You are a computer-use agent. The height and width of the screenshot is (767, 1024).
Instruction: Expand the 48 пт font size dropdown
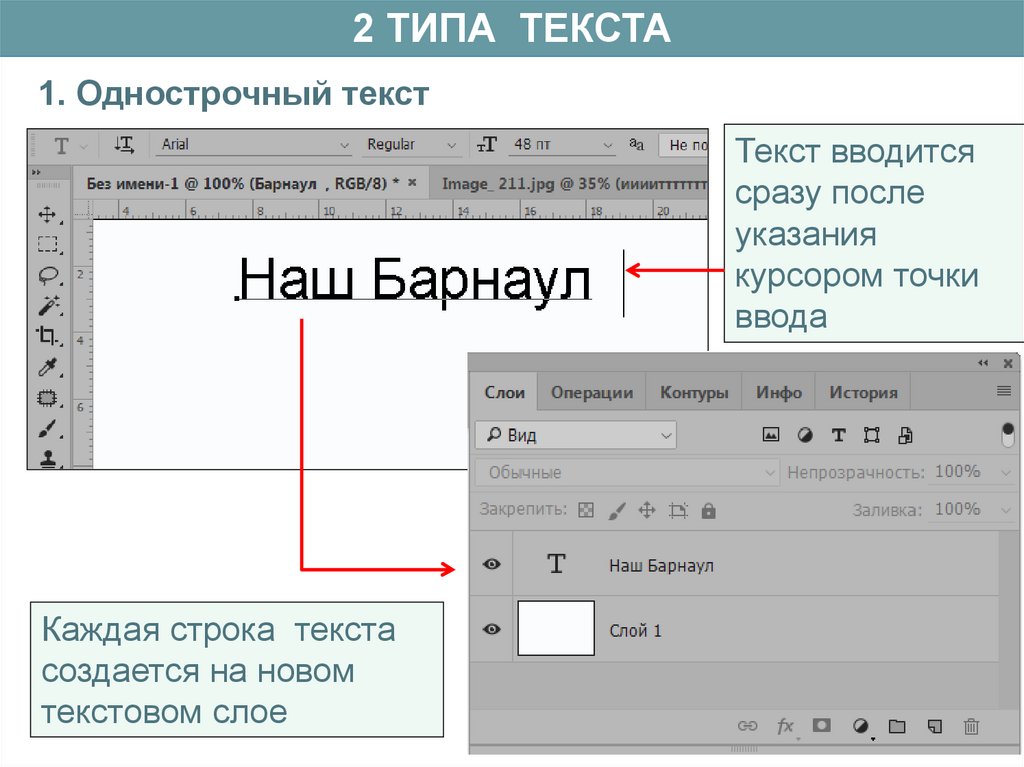coord(562,145)
